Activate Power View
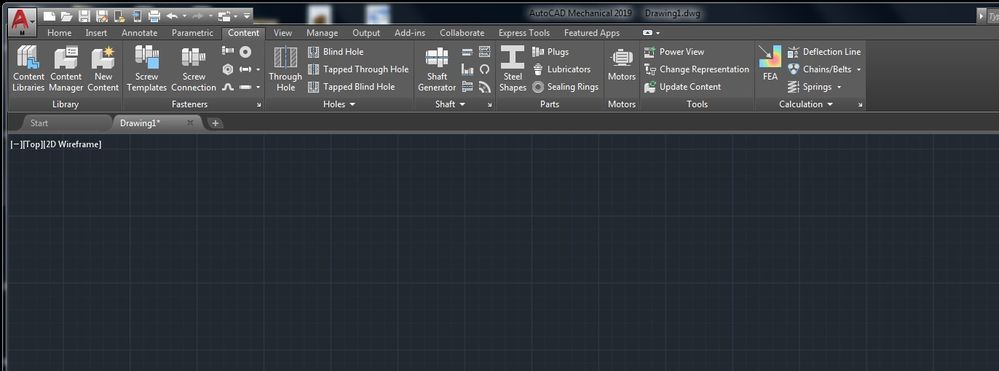This screenshot has width=999, height=371. tap(674, 52)
